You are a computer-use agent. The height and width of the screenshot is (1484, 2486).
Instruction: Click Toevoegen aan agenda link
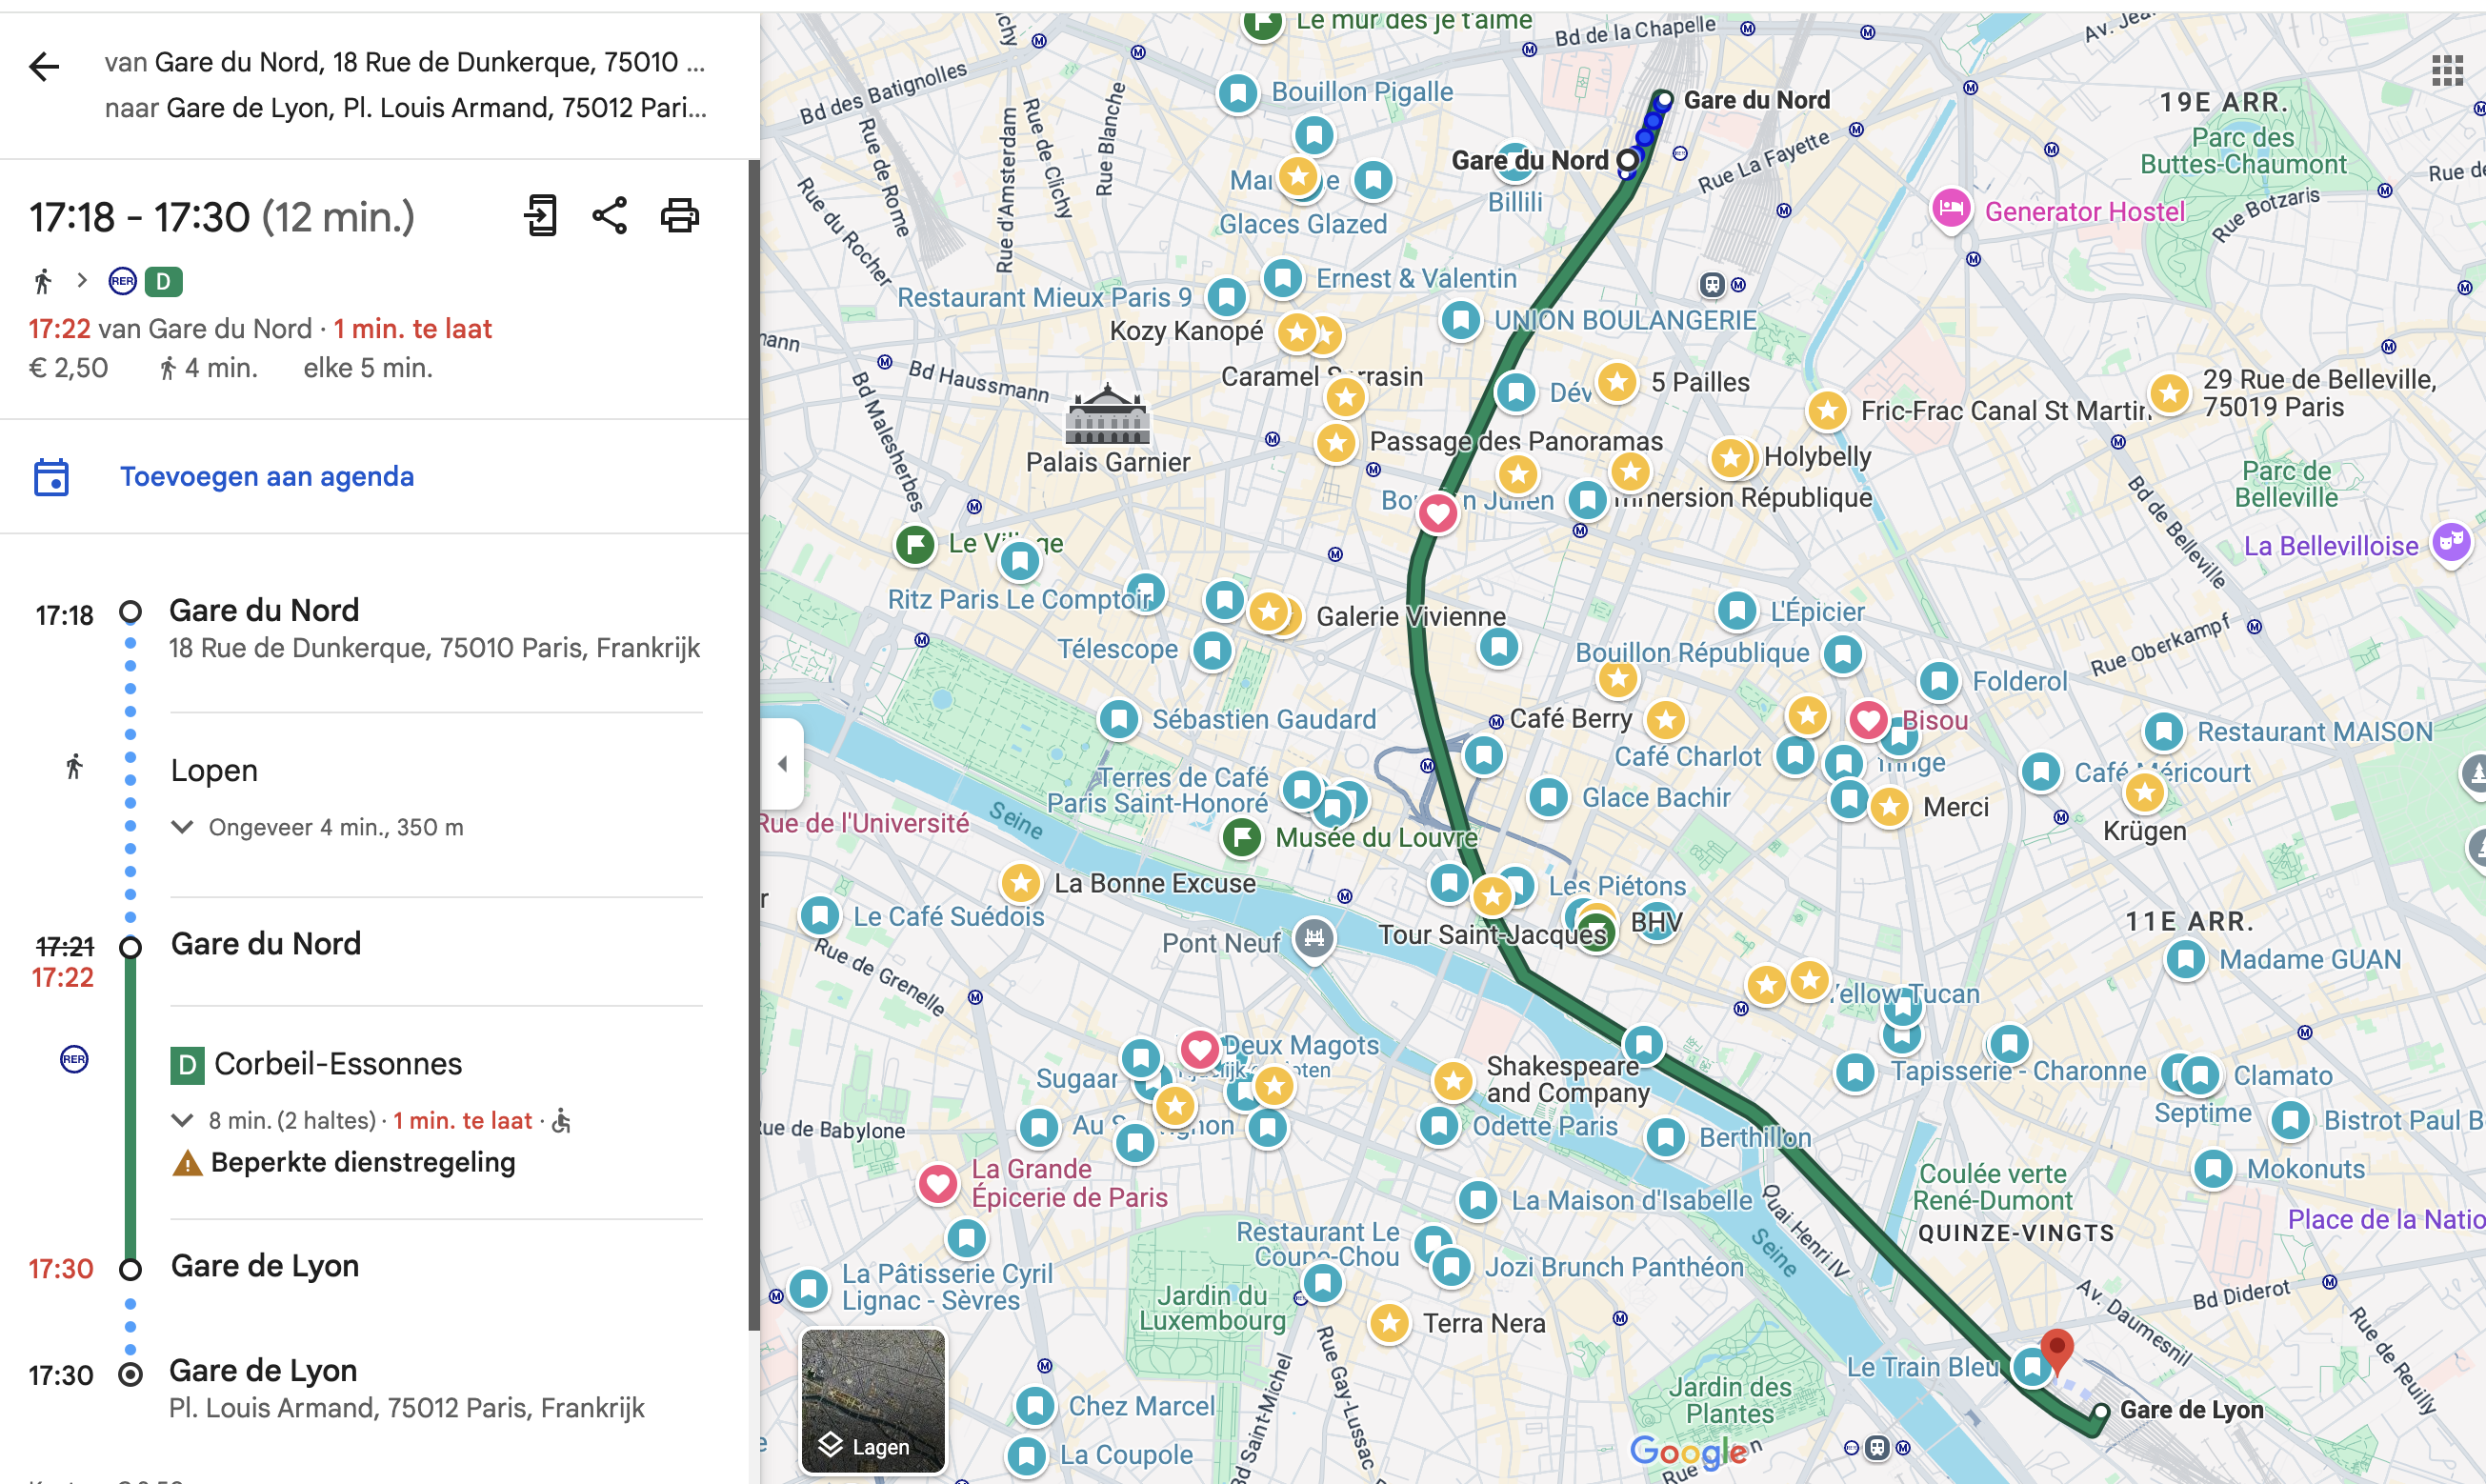click(x=267, y=476)
